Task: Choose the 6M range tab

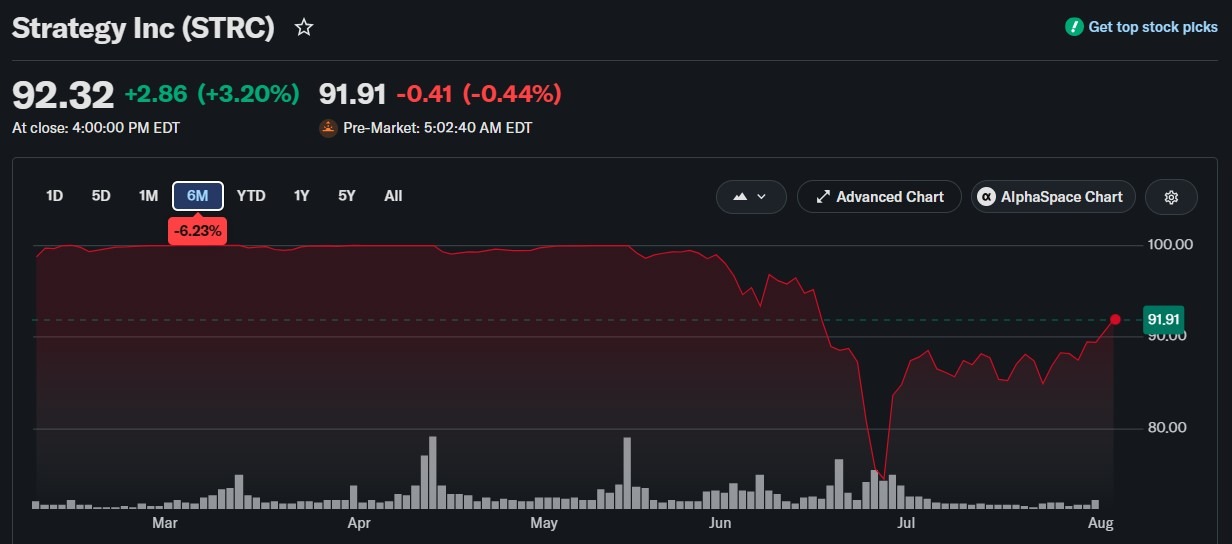Action: click(198, 196)
